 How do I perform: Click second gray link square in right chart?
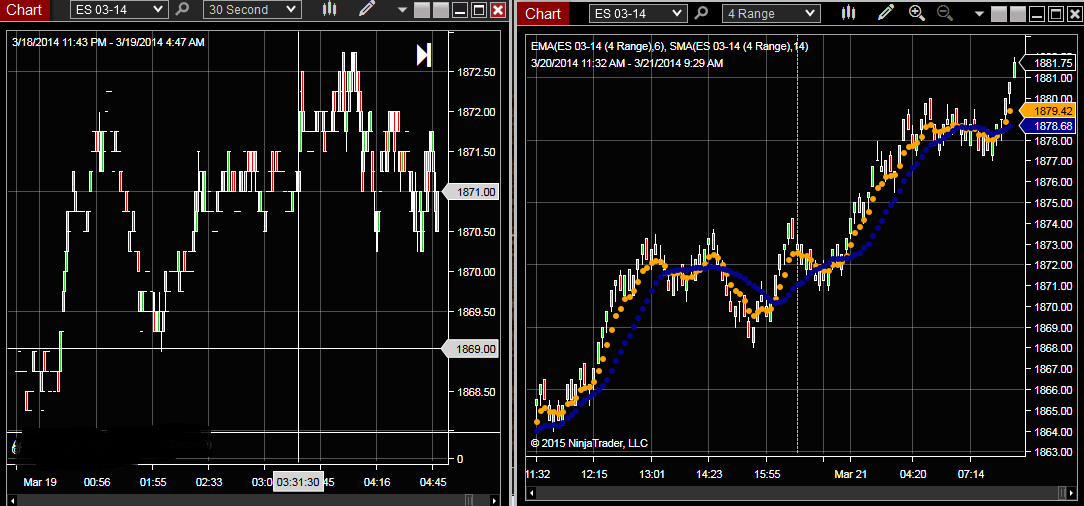[1016, 15]
